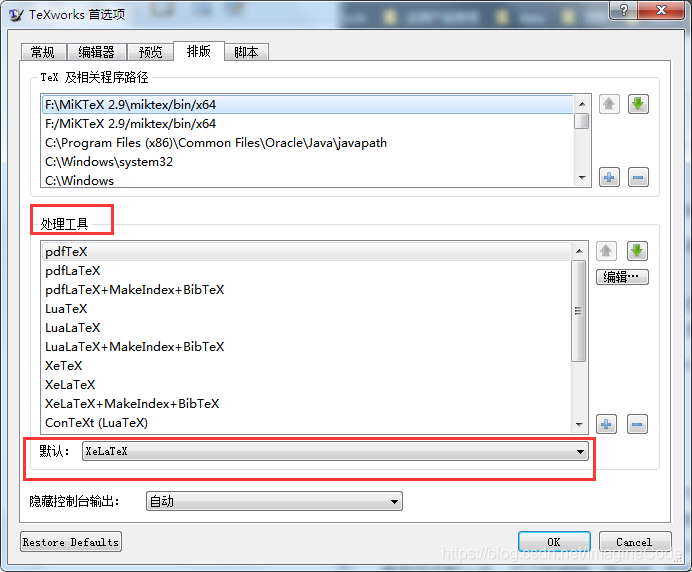Screen dimensions: 692x572
Task: Select XeTeX in processing tools list
Action: [307, 365]
